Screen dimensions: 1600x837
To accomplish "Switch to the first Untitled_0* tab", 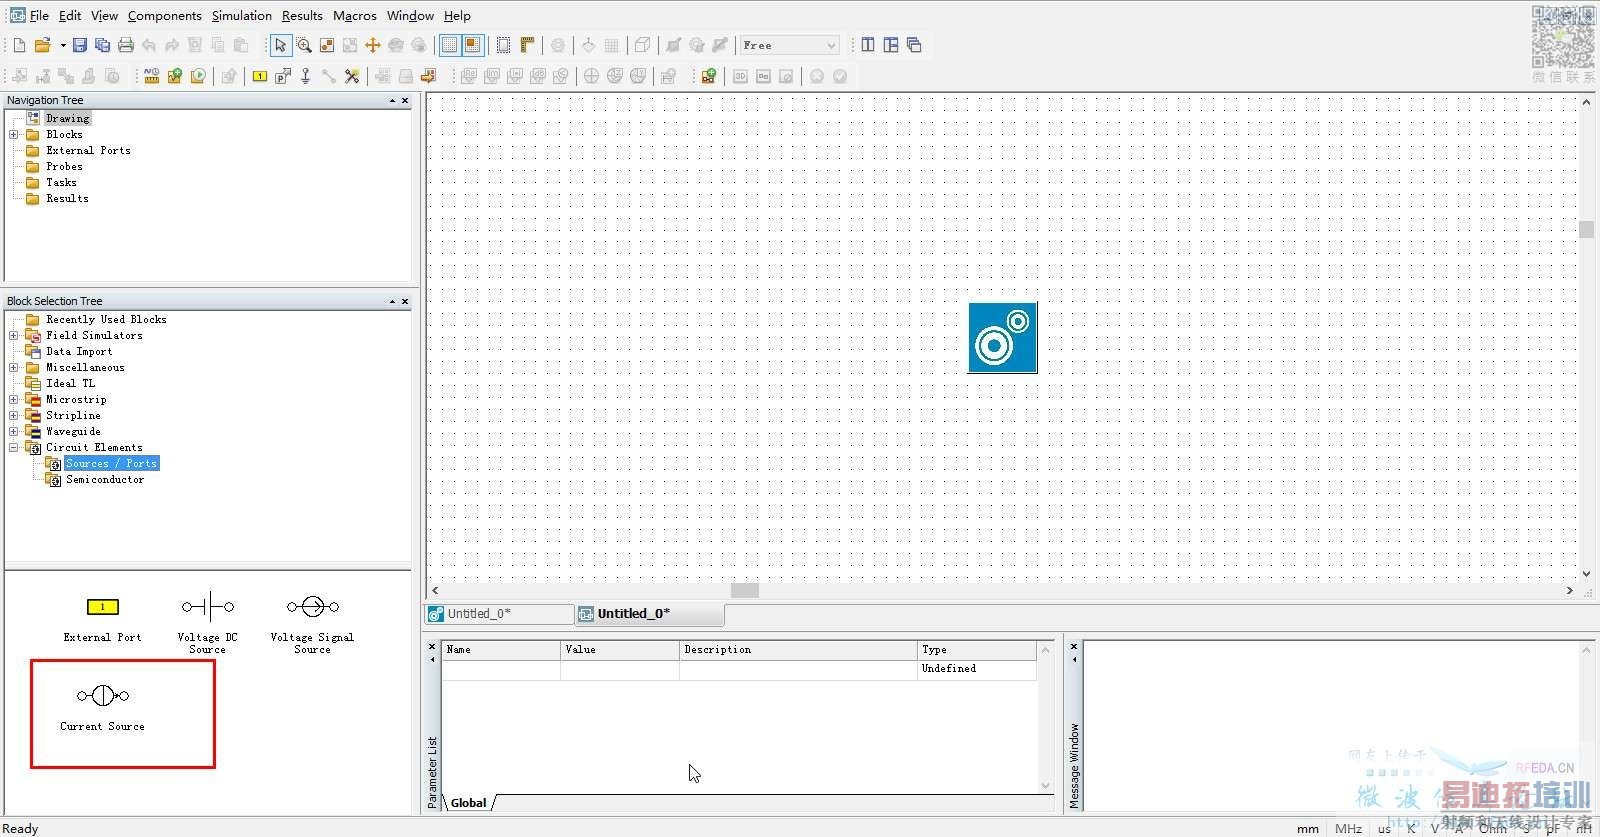I will [x=500, y=614].
